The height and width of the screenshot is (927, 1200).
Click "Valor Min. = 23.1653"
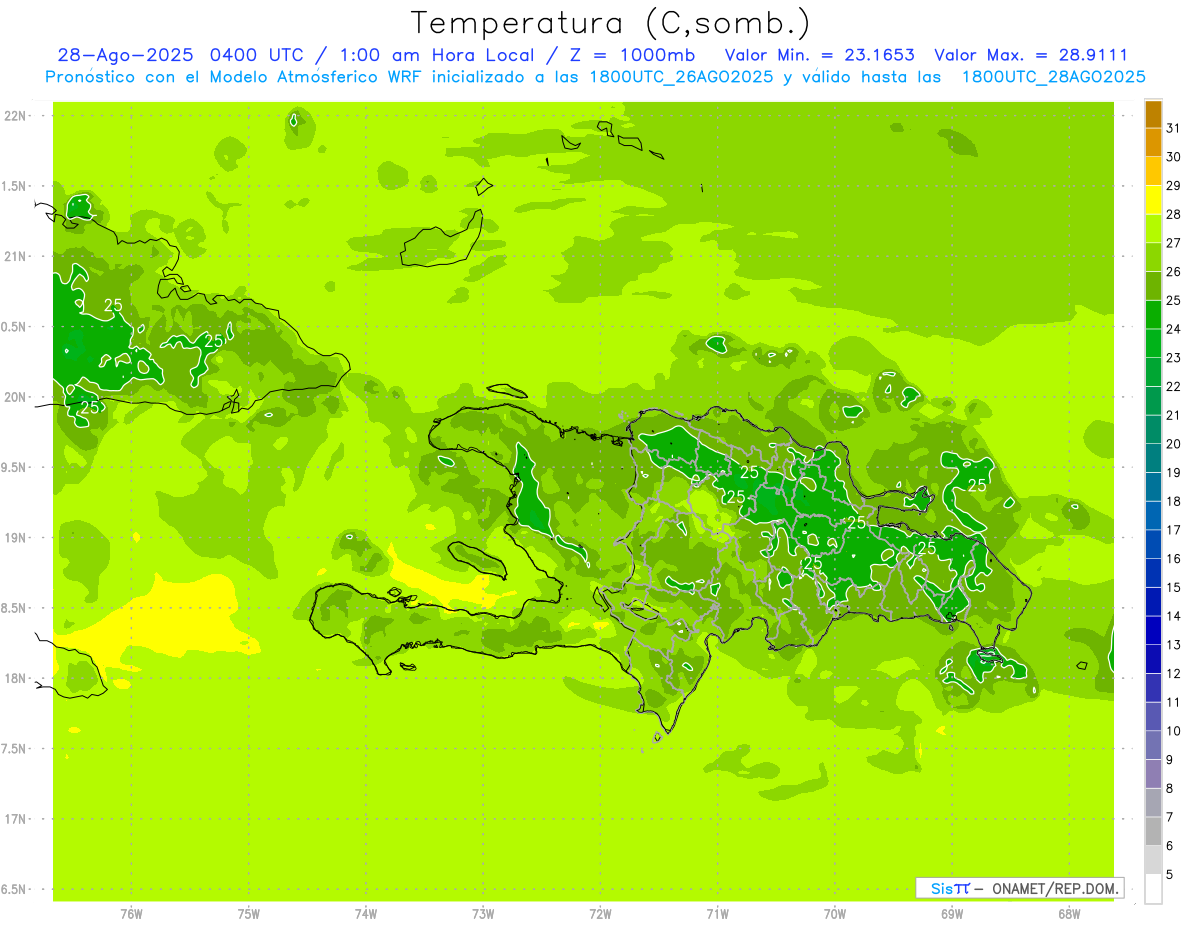point(820,55)
